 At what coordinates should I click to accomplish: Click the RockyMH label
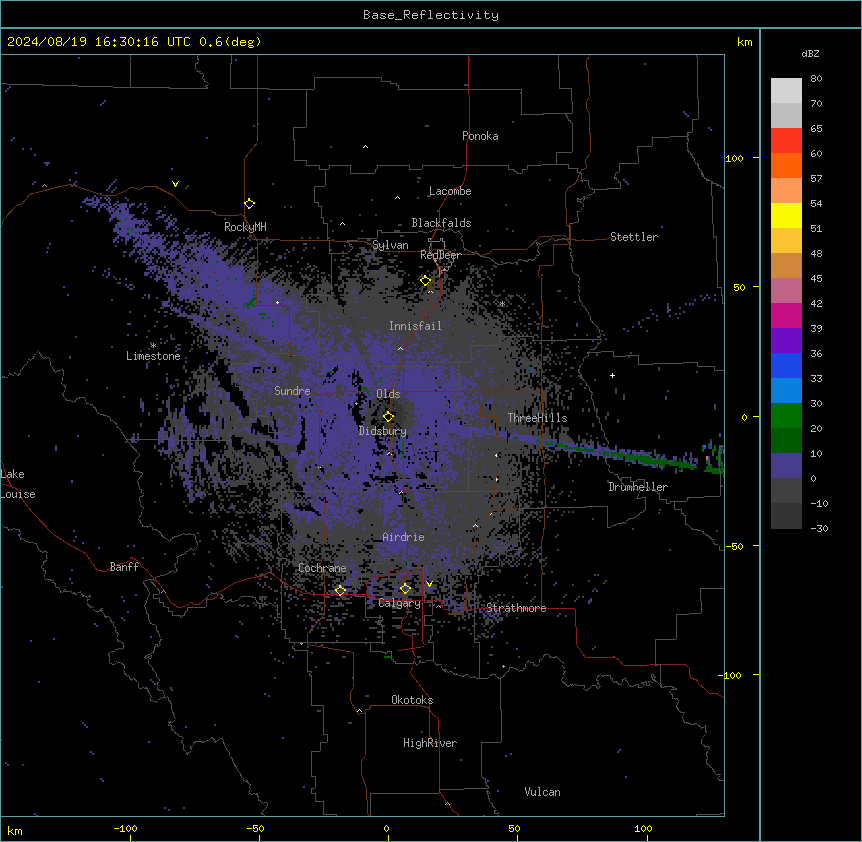coord(245,227)
